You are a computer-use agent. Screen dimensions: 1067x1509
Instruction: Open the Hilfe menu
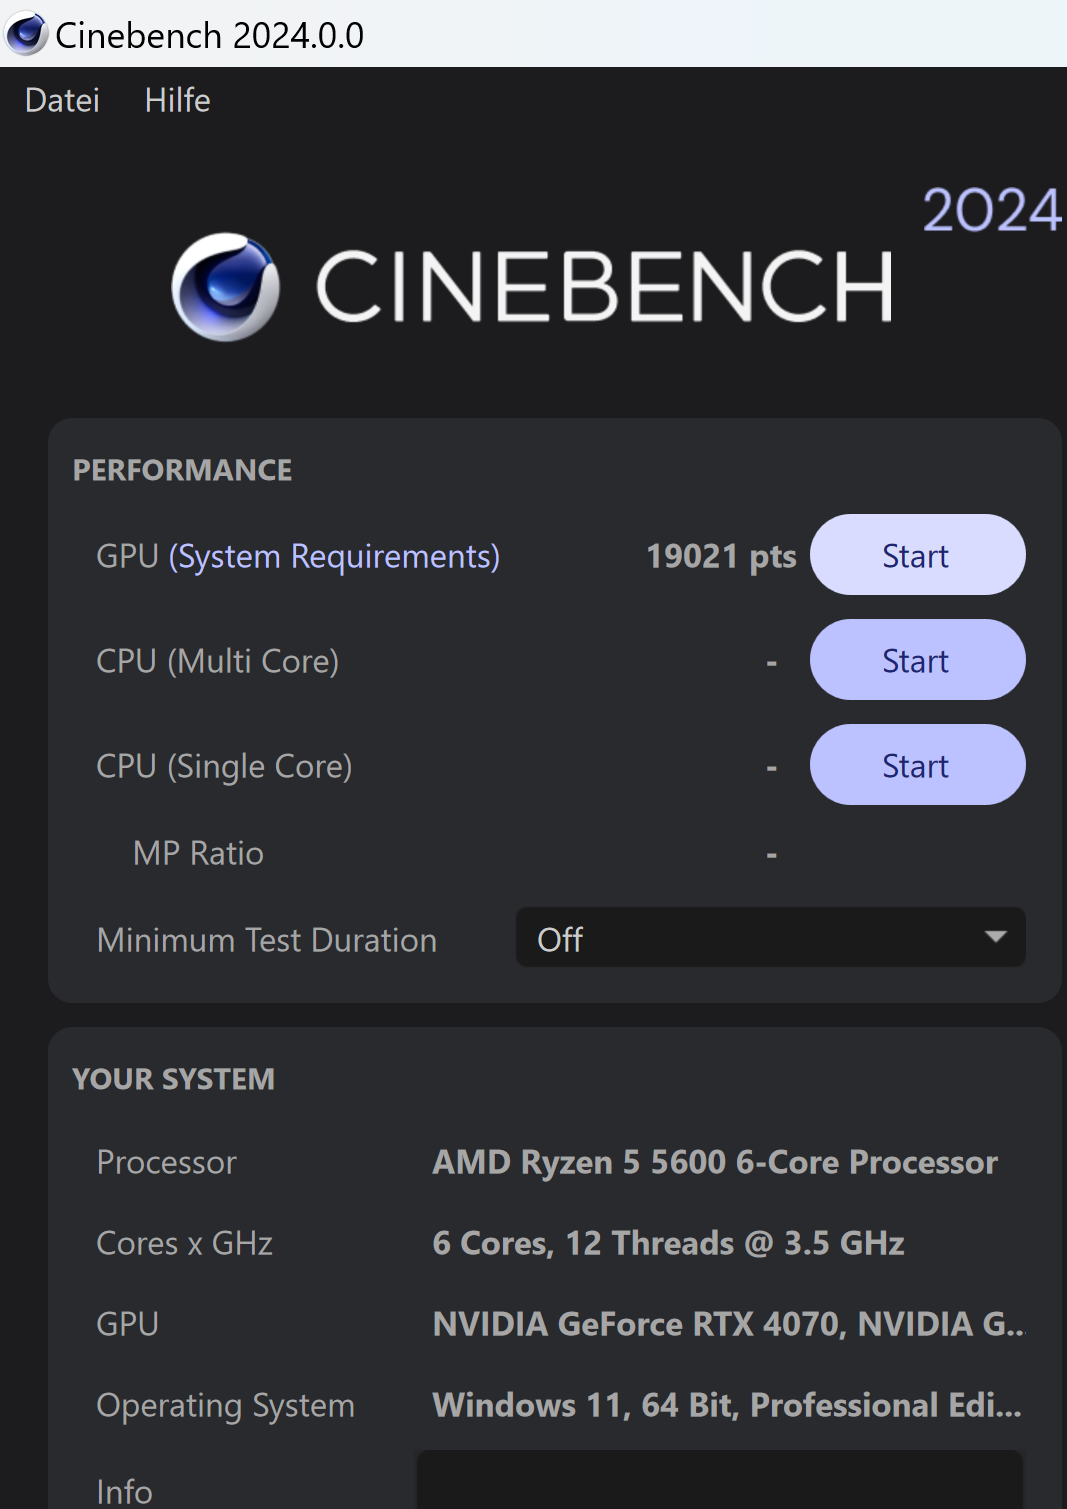[177, 100]
